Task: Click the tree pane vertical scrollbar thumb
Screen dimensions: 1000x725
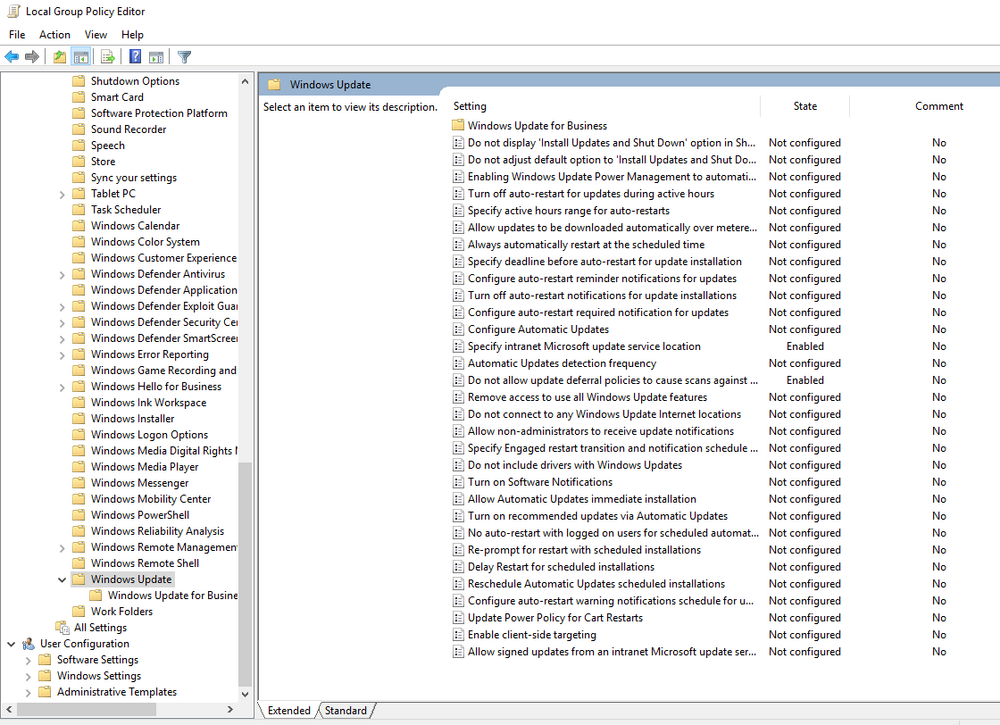Action: [x=245, y=573]
